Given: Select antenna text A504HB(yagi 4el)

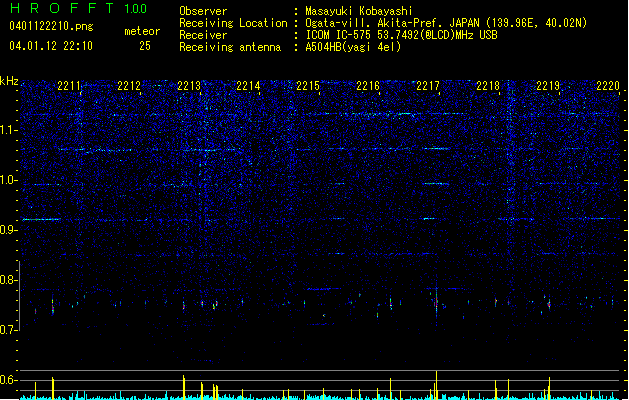Looking at the screenshot, I should (353, 47).
